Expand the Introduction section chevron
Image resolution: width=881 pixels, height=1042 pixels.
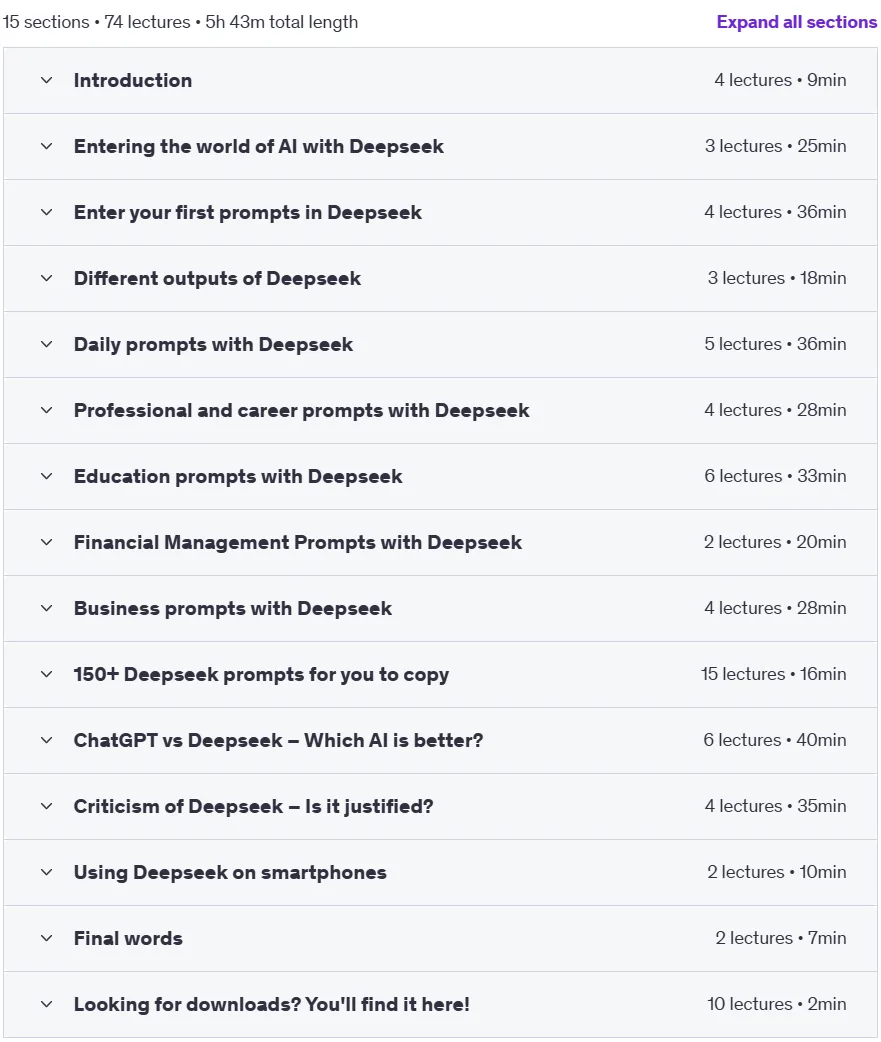pos(47,80)
